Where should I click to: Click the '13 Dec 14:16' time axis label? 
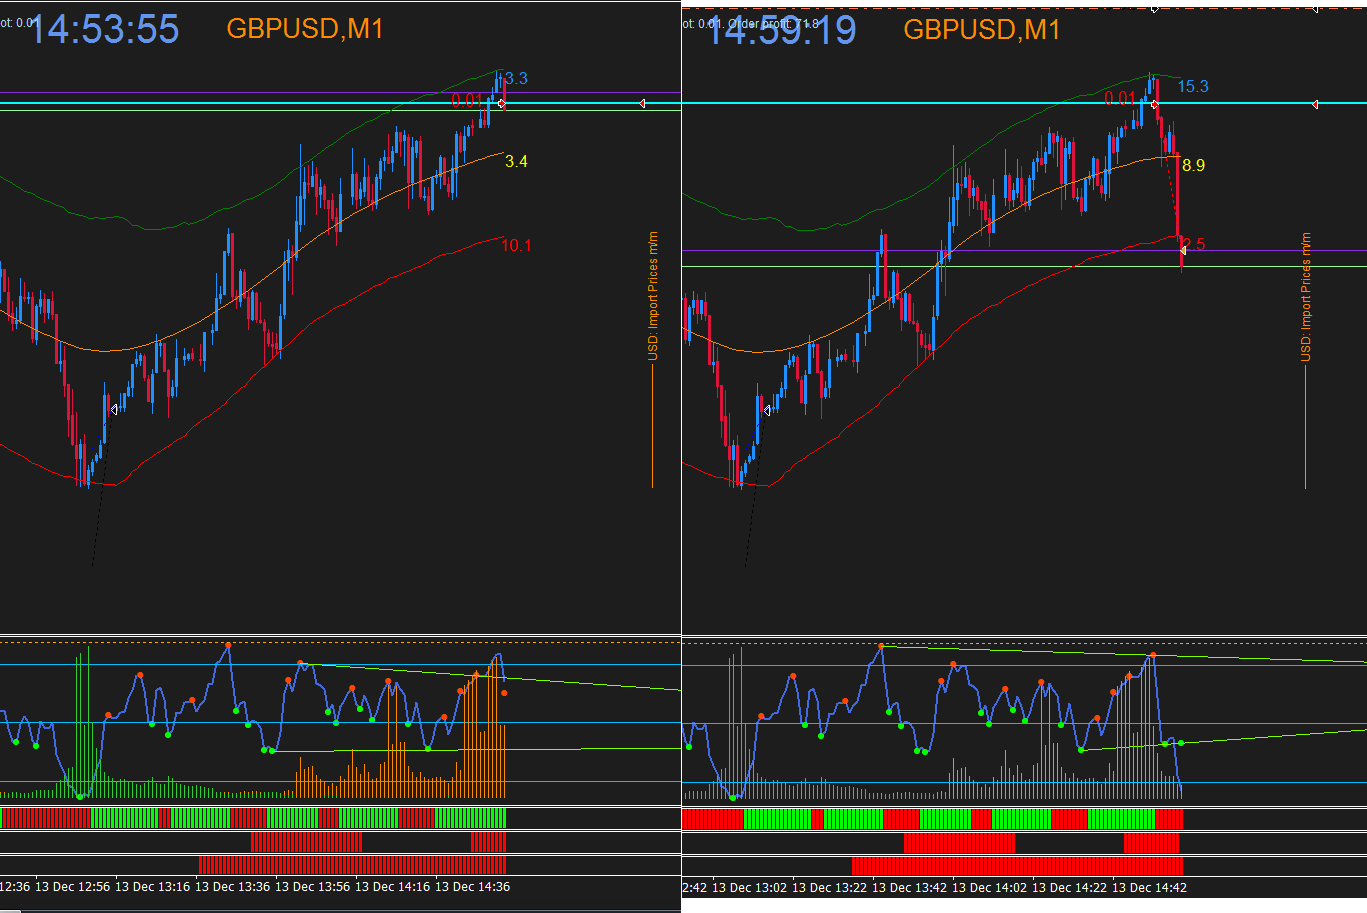coord(392,886)
